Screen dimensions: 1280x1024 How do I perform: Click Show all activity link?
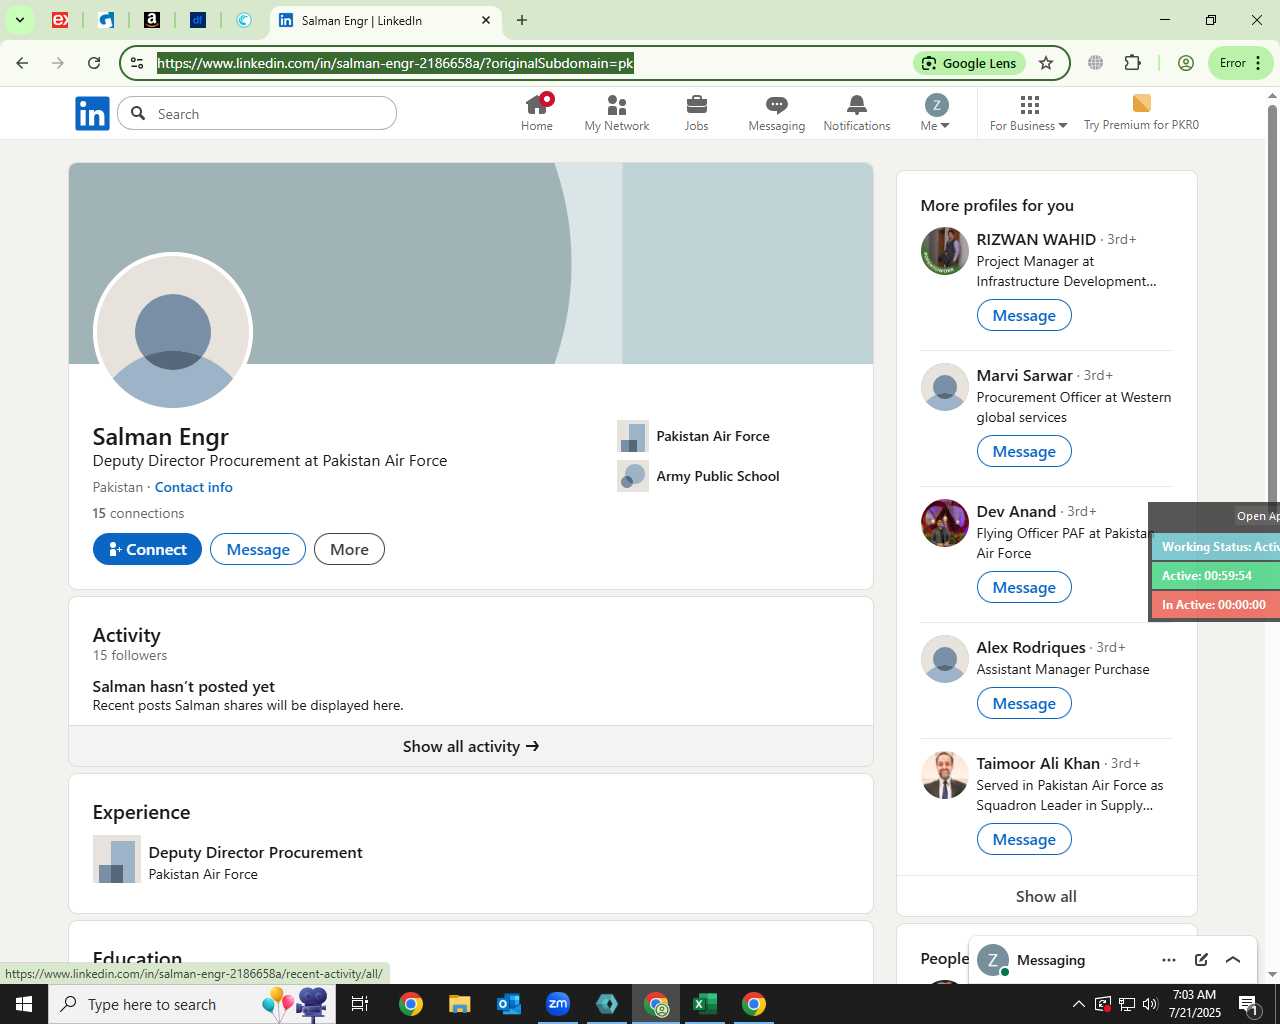471,746
